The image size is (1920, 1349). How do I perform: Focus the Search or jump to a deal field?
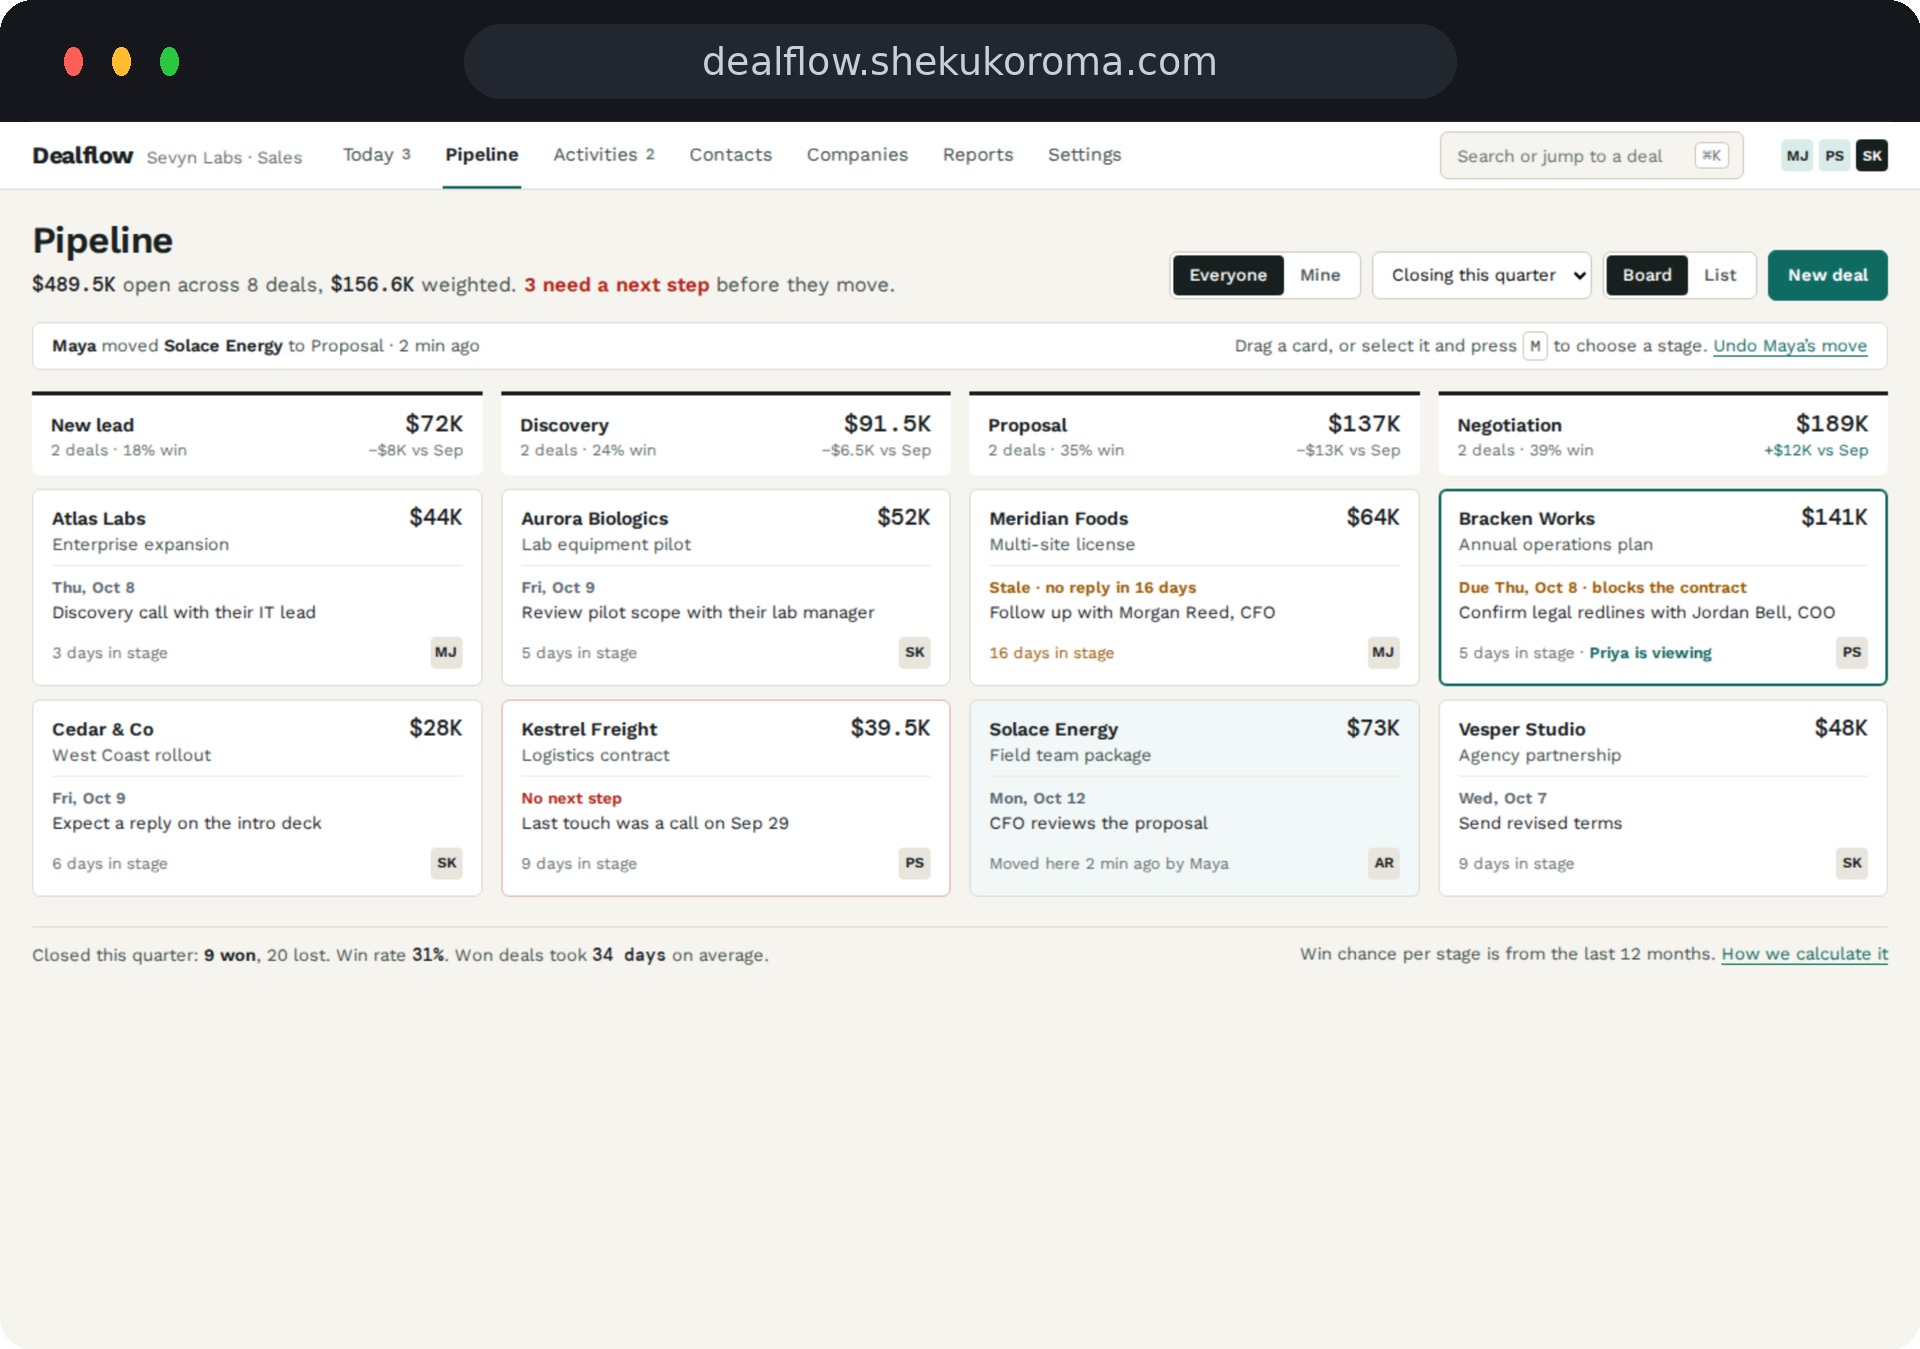(x=1591, y=156)
